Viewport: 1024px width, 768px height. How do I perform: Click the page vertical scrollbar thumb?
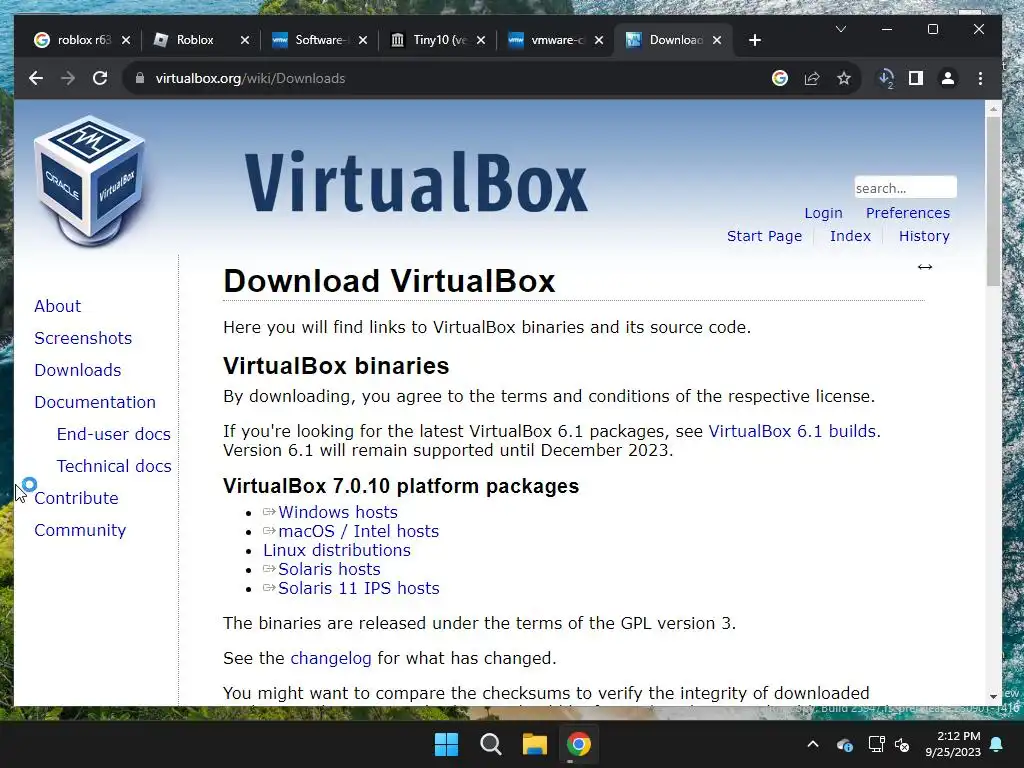[x=993, y=201]
